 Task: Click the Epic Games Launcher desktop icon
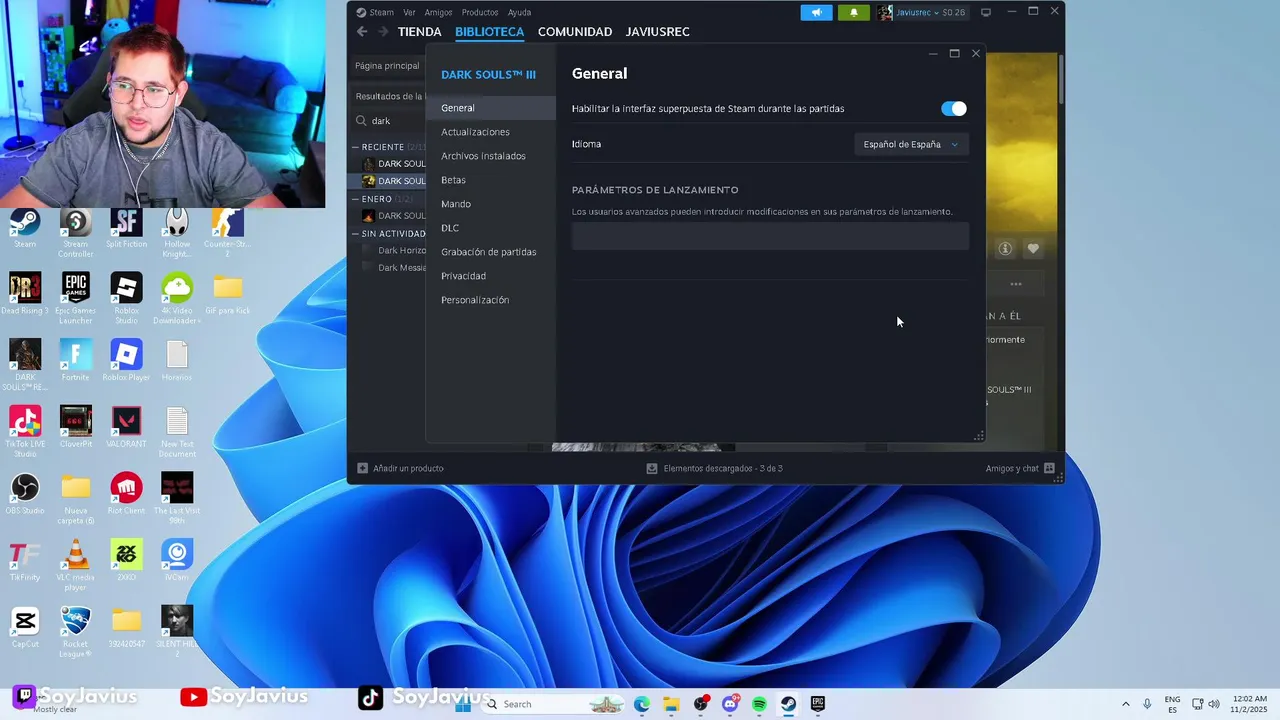point(76,298)
